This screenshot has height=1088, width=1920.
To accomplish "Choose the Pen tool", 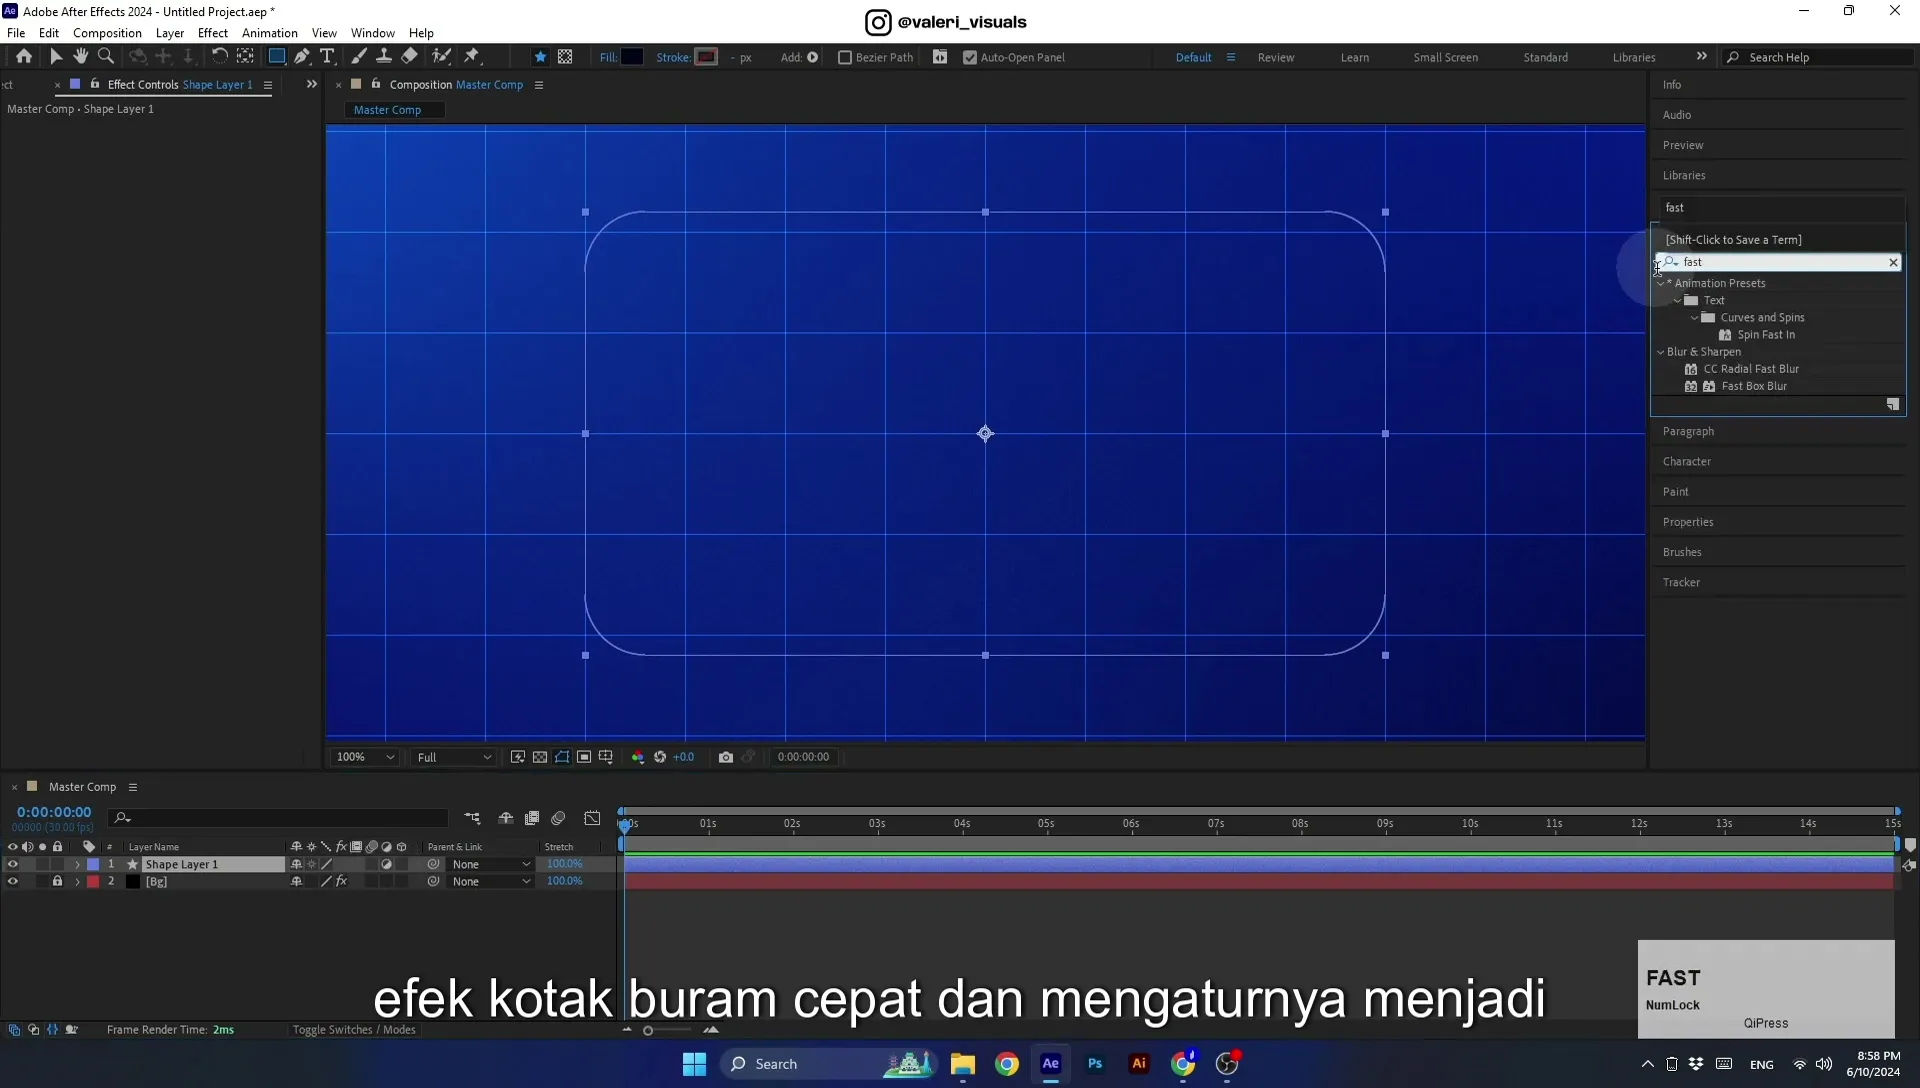I will coord(302,57).
